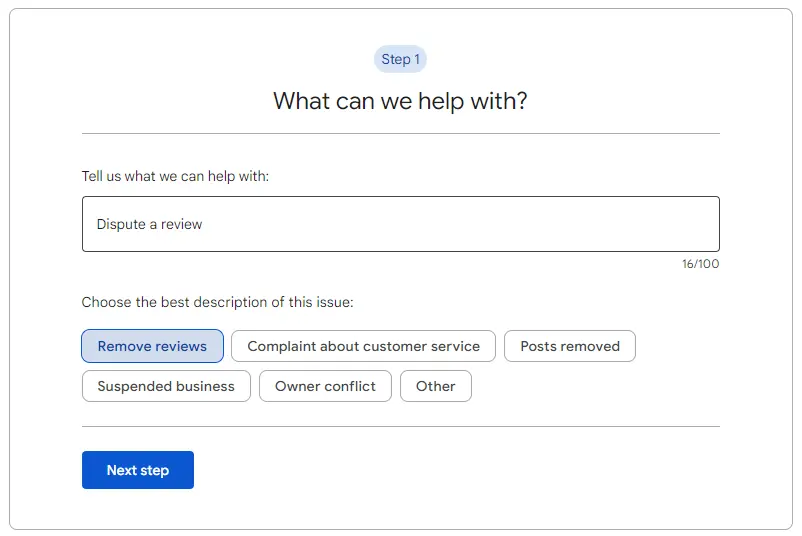Click the word 'Complaint' on the customer service chip
The width and height of the screenshot is (802, 536).
coord(283,346)
